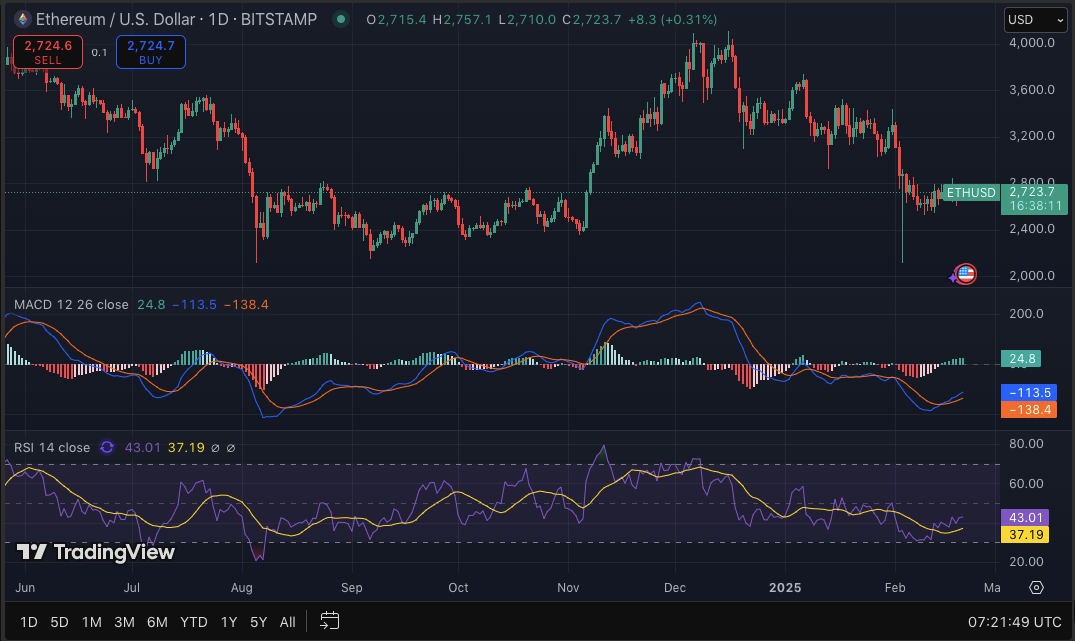This screenshot has width=1075, height=641.
Task: Open the go-to-date calendar icon
Action: (330, 620)
